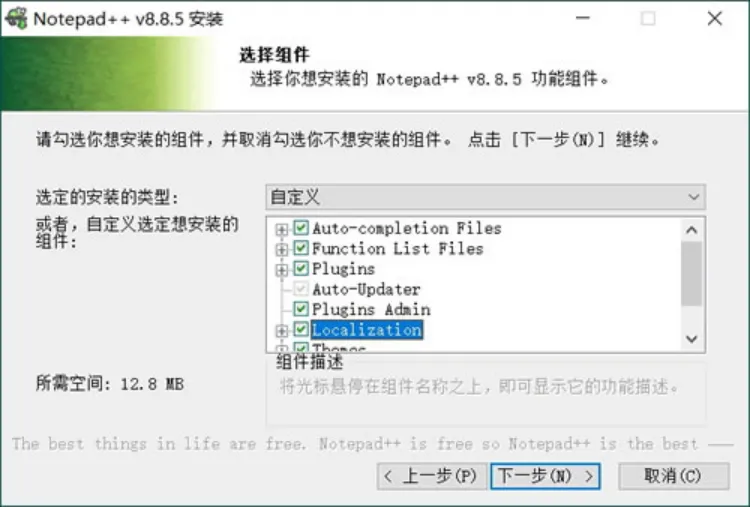Cancel the install with 取消(C)
Screen dimensions: 750x507
coord(673,476)
